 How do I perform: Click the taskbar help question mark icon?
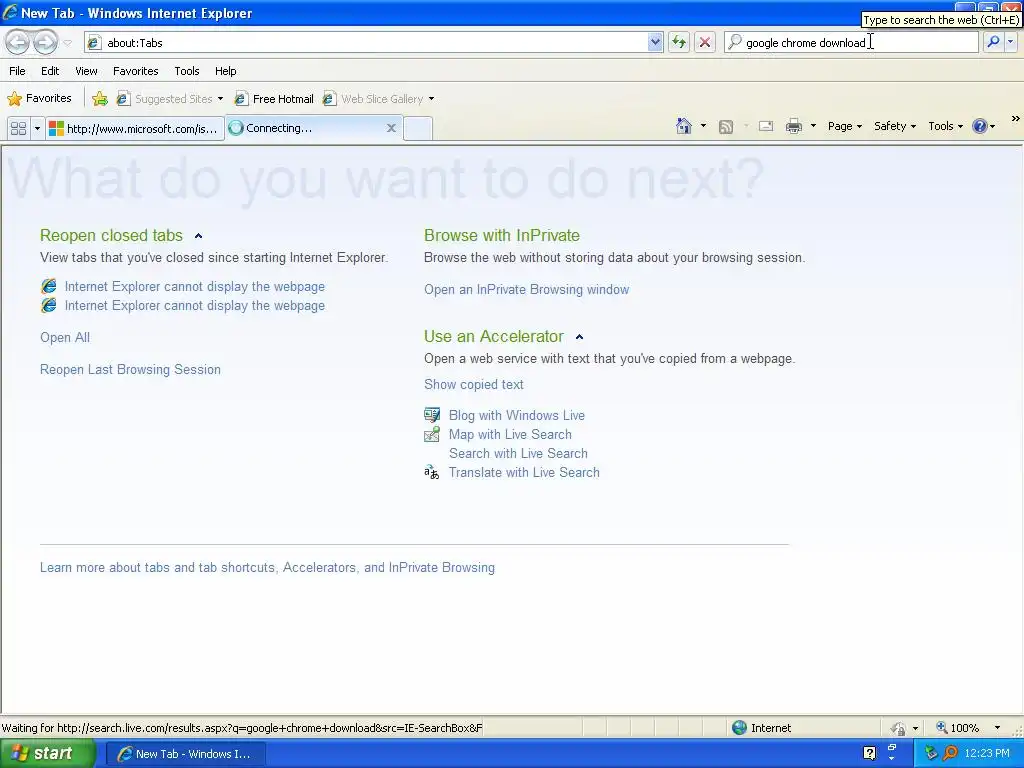870,753
